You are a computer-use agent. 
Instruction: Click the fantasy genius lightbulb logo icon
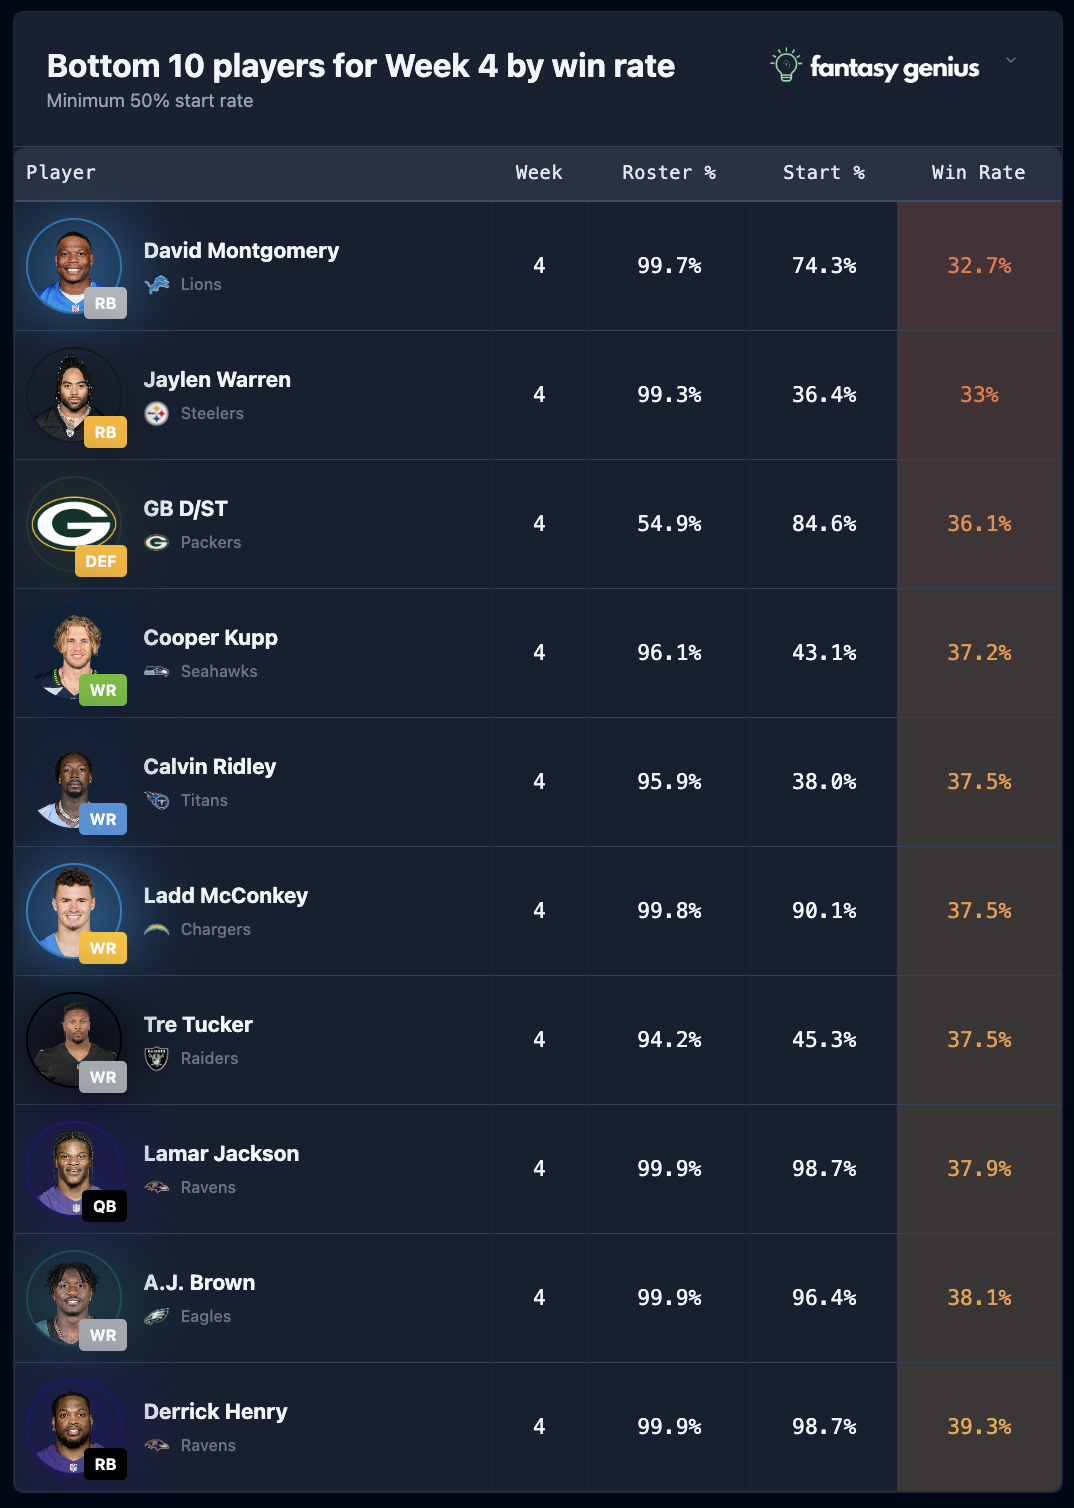pos(786,65)
